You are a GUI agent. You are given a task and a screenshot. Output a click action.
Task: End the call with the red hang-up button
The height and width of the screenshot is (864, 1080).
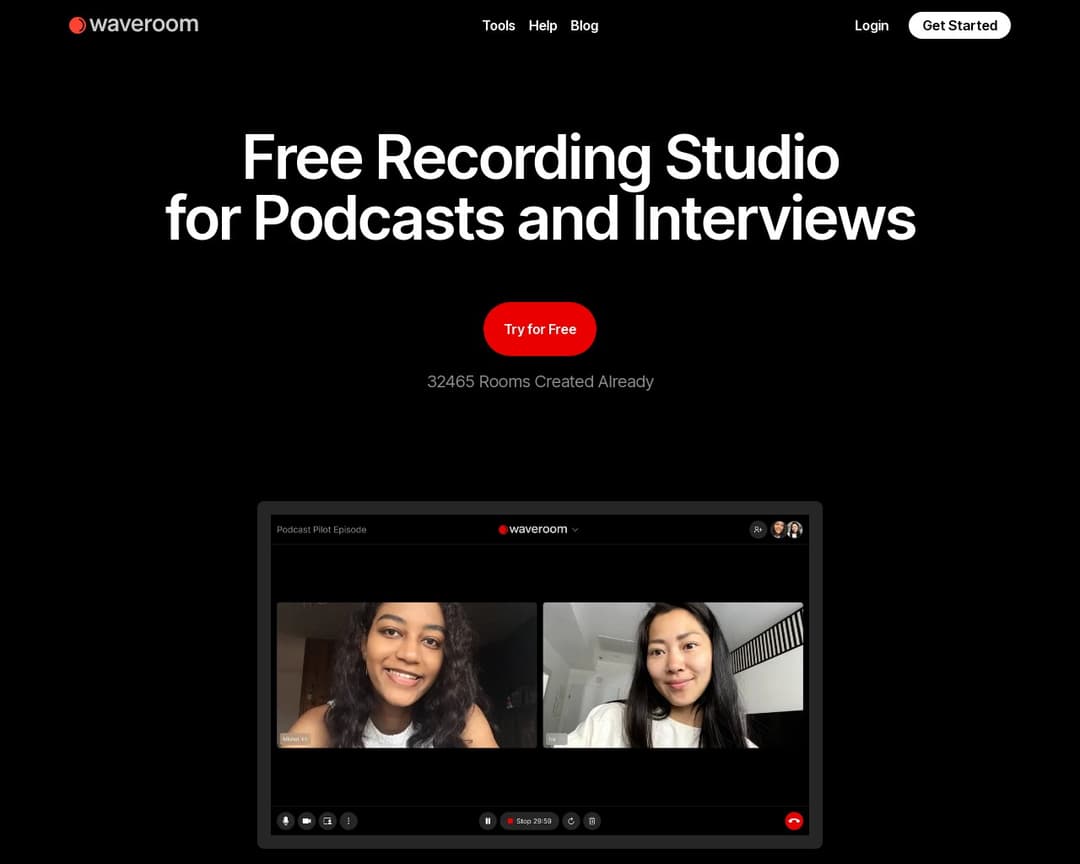[x=793, y=821]
